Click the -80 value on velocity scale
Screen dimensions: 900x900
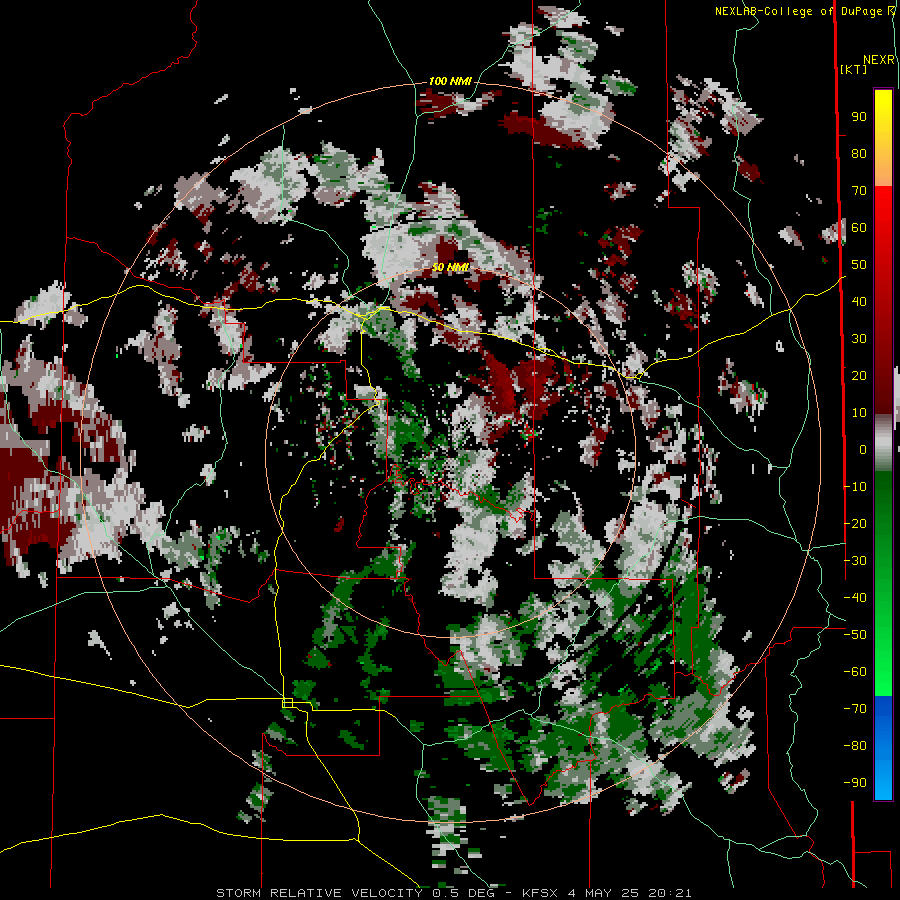[x=855, y=746]
